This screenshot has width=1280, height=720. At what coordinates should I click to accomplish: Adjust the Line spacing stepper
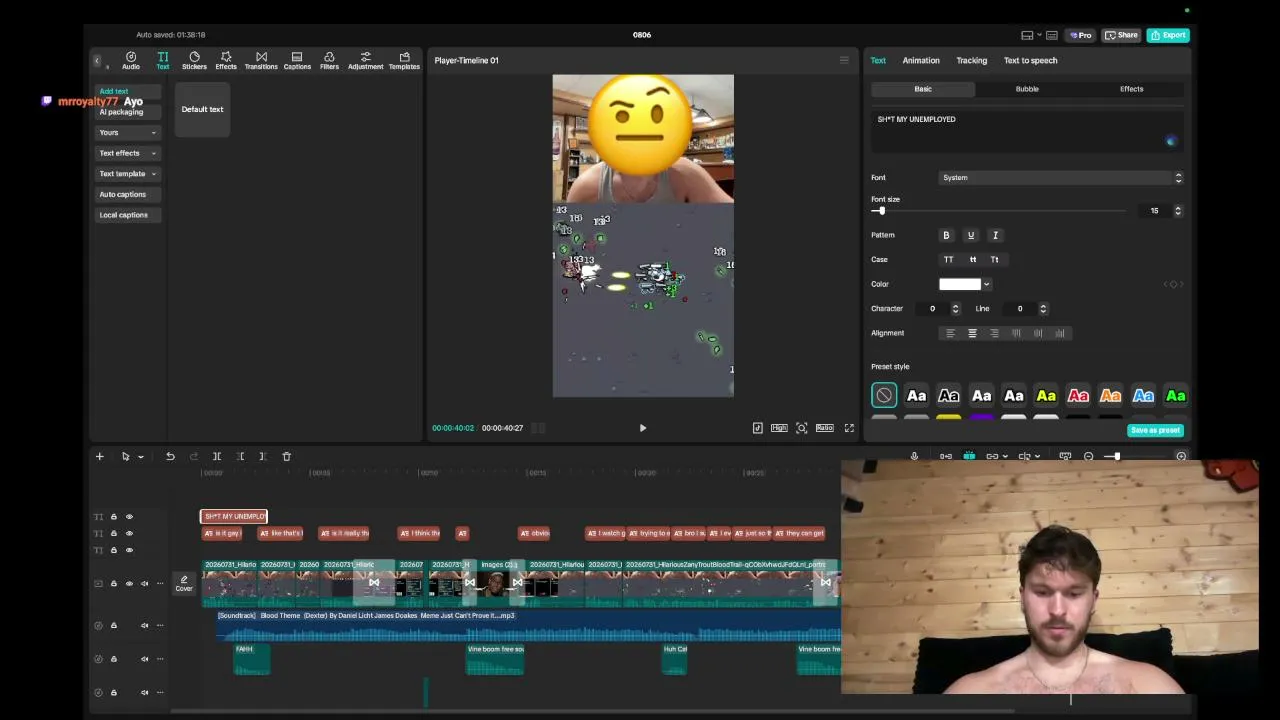point(1043,309)
